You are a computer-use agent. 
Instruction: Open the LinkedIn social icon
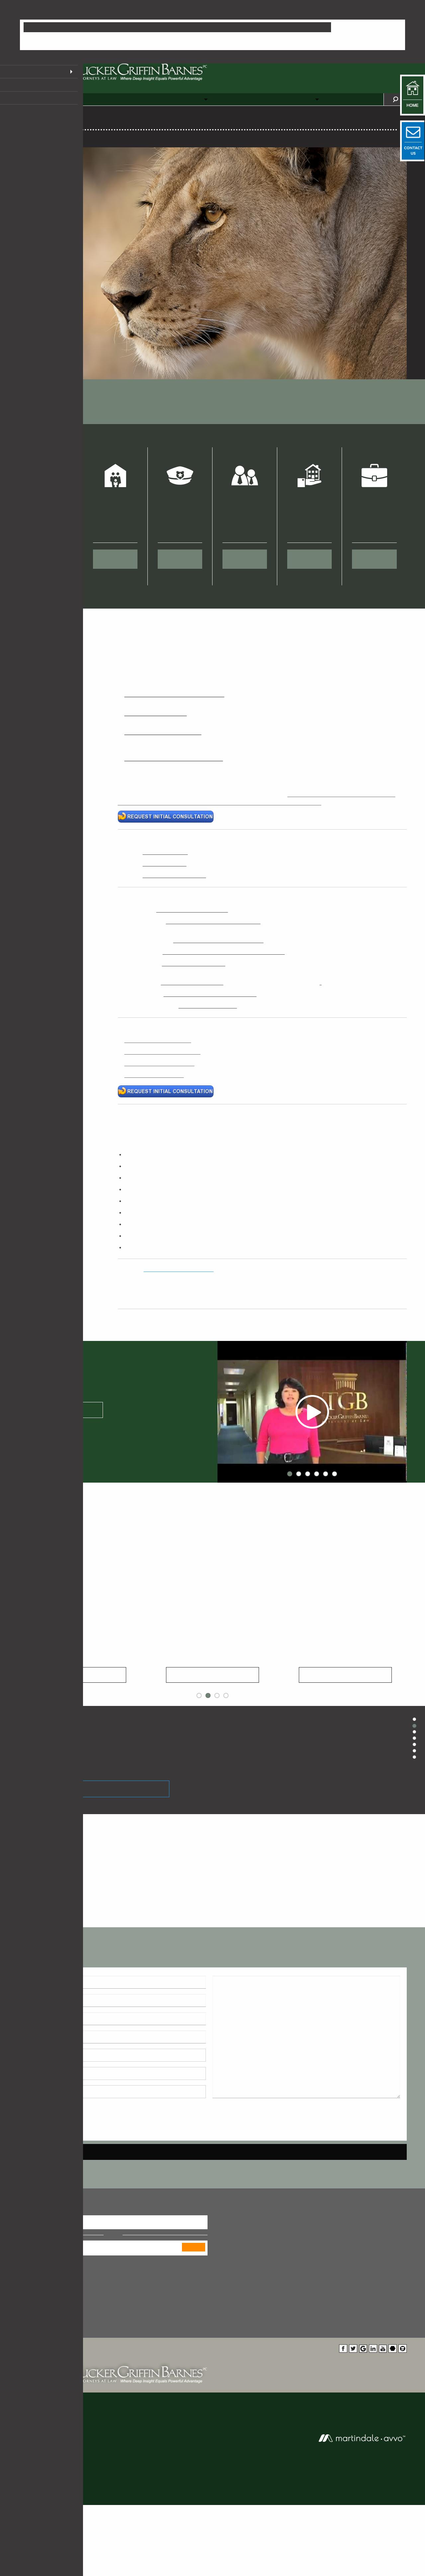pos(373,2349)
